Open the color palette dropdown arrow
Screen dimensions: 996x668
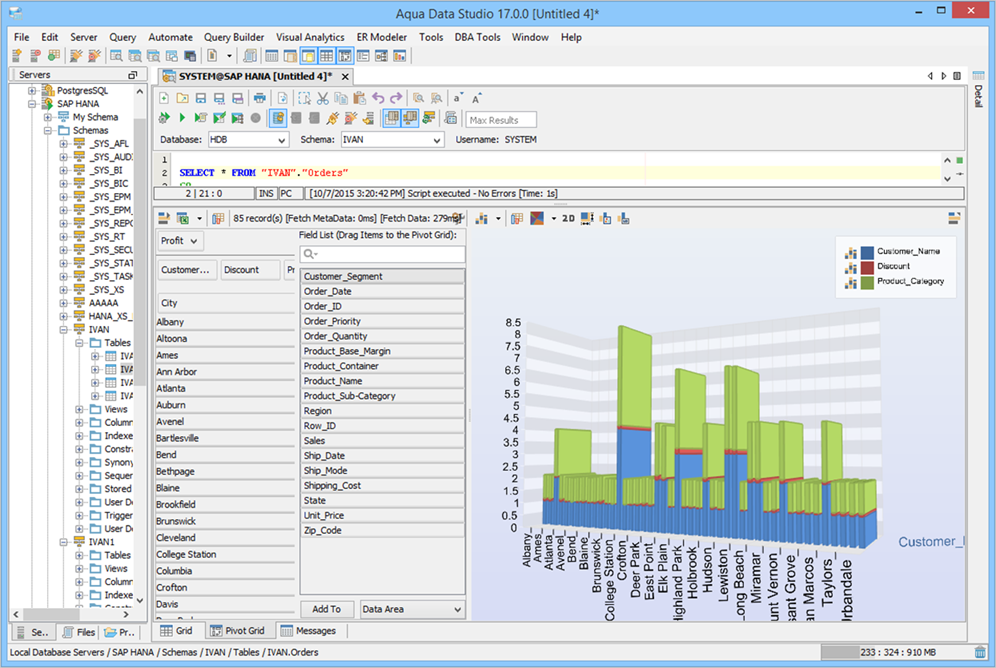click(553, 218)
